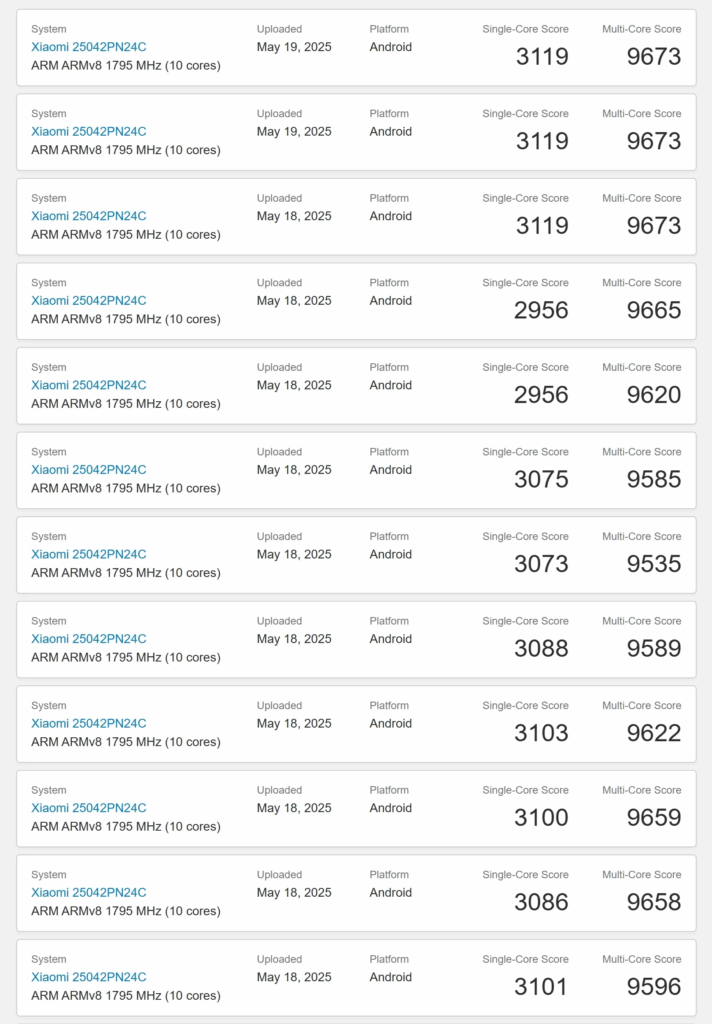Open Xiaomi 25042PN24C link with multi-core 9665
712x1024 pixels.
pos(88,300)
